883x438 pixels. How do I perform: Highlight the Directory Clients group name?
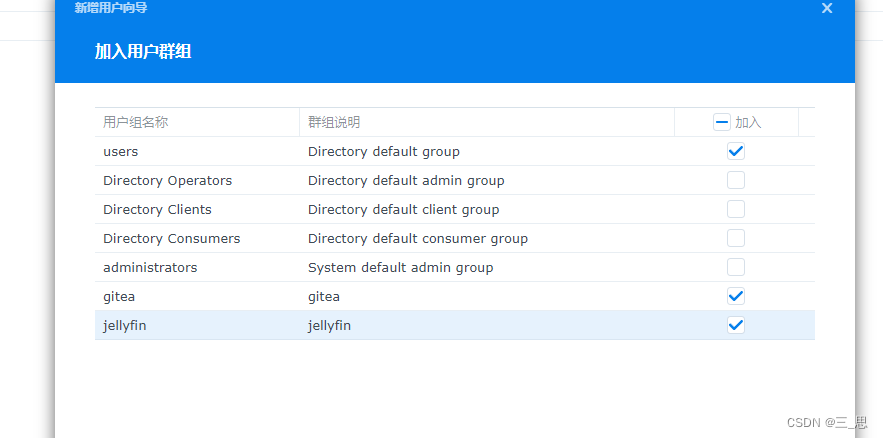pos(157,210)
